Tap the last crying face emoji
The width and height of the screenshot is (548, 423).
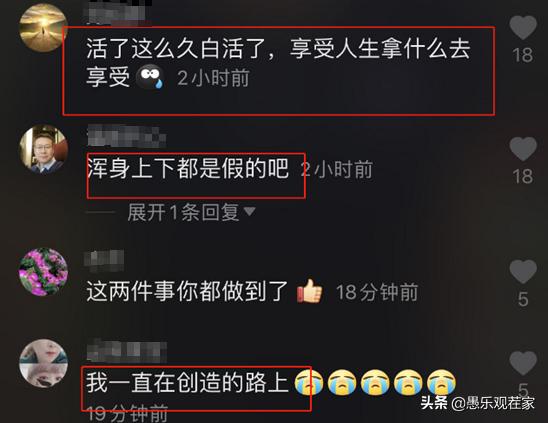pos(442,382)
